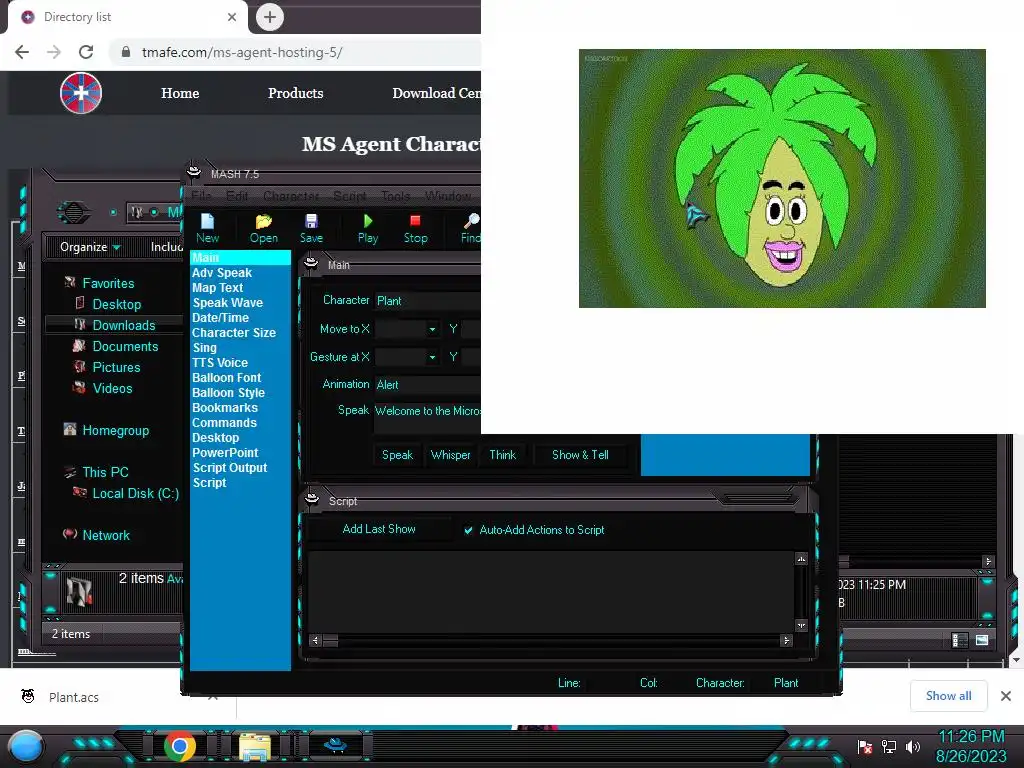Click the Script panel header icon
Viewport: 1024px width, 768px height.
tap(312, 500)
